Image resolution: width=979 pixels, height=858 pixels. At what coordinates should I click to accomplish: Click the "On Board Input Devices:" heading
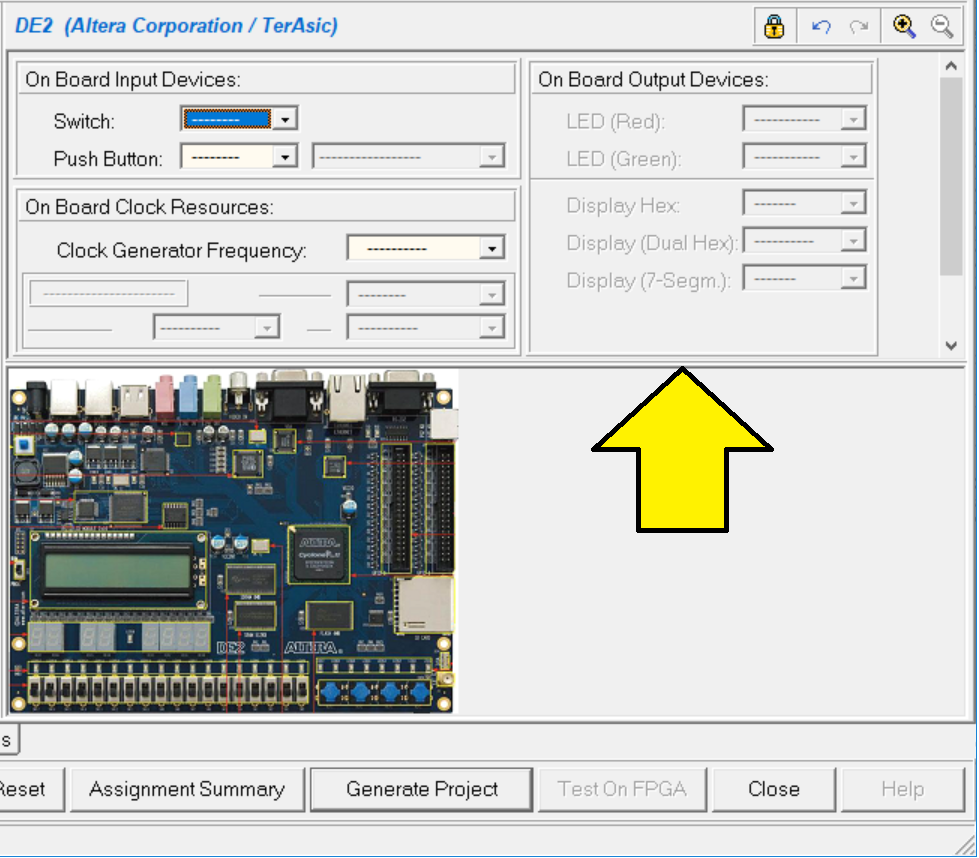pos(133,79)
